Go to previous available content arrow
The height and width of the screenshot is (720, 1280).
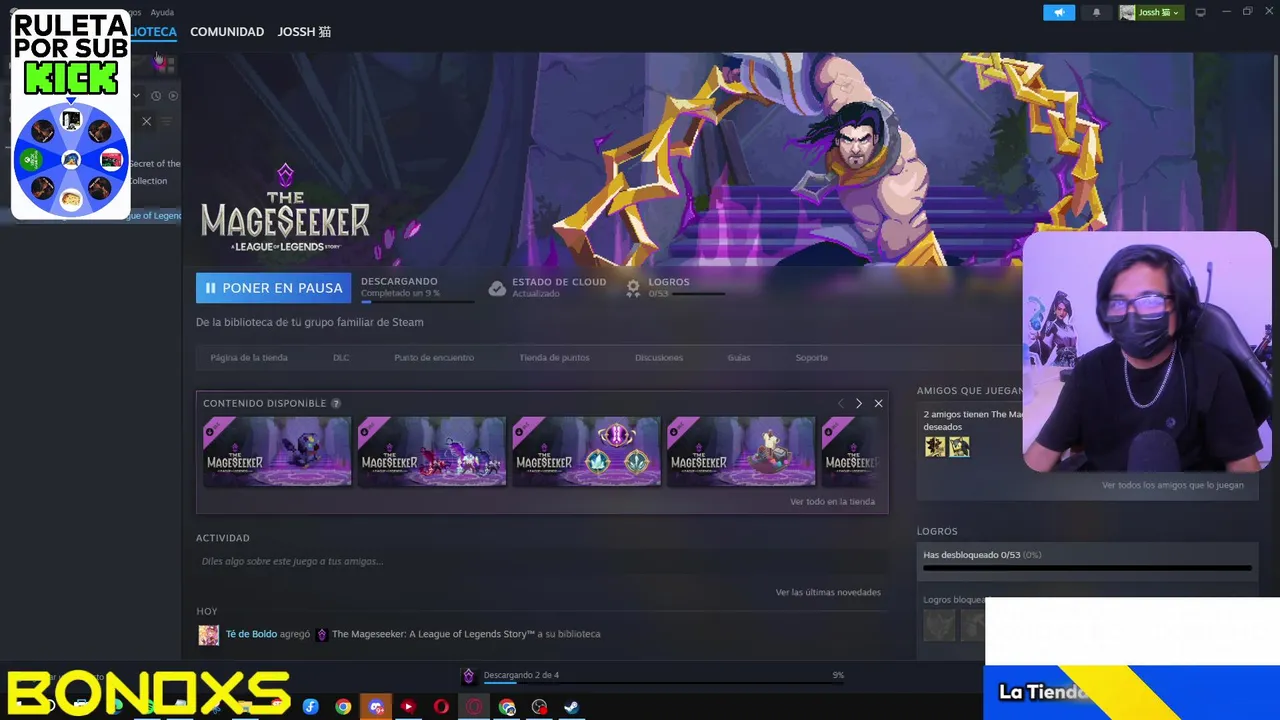pos(840,403)
